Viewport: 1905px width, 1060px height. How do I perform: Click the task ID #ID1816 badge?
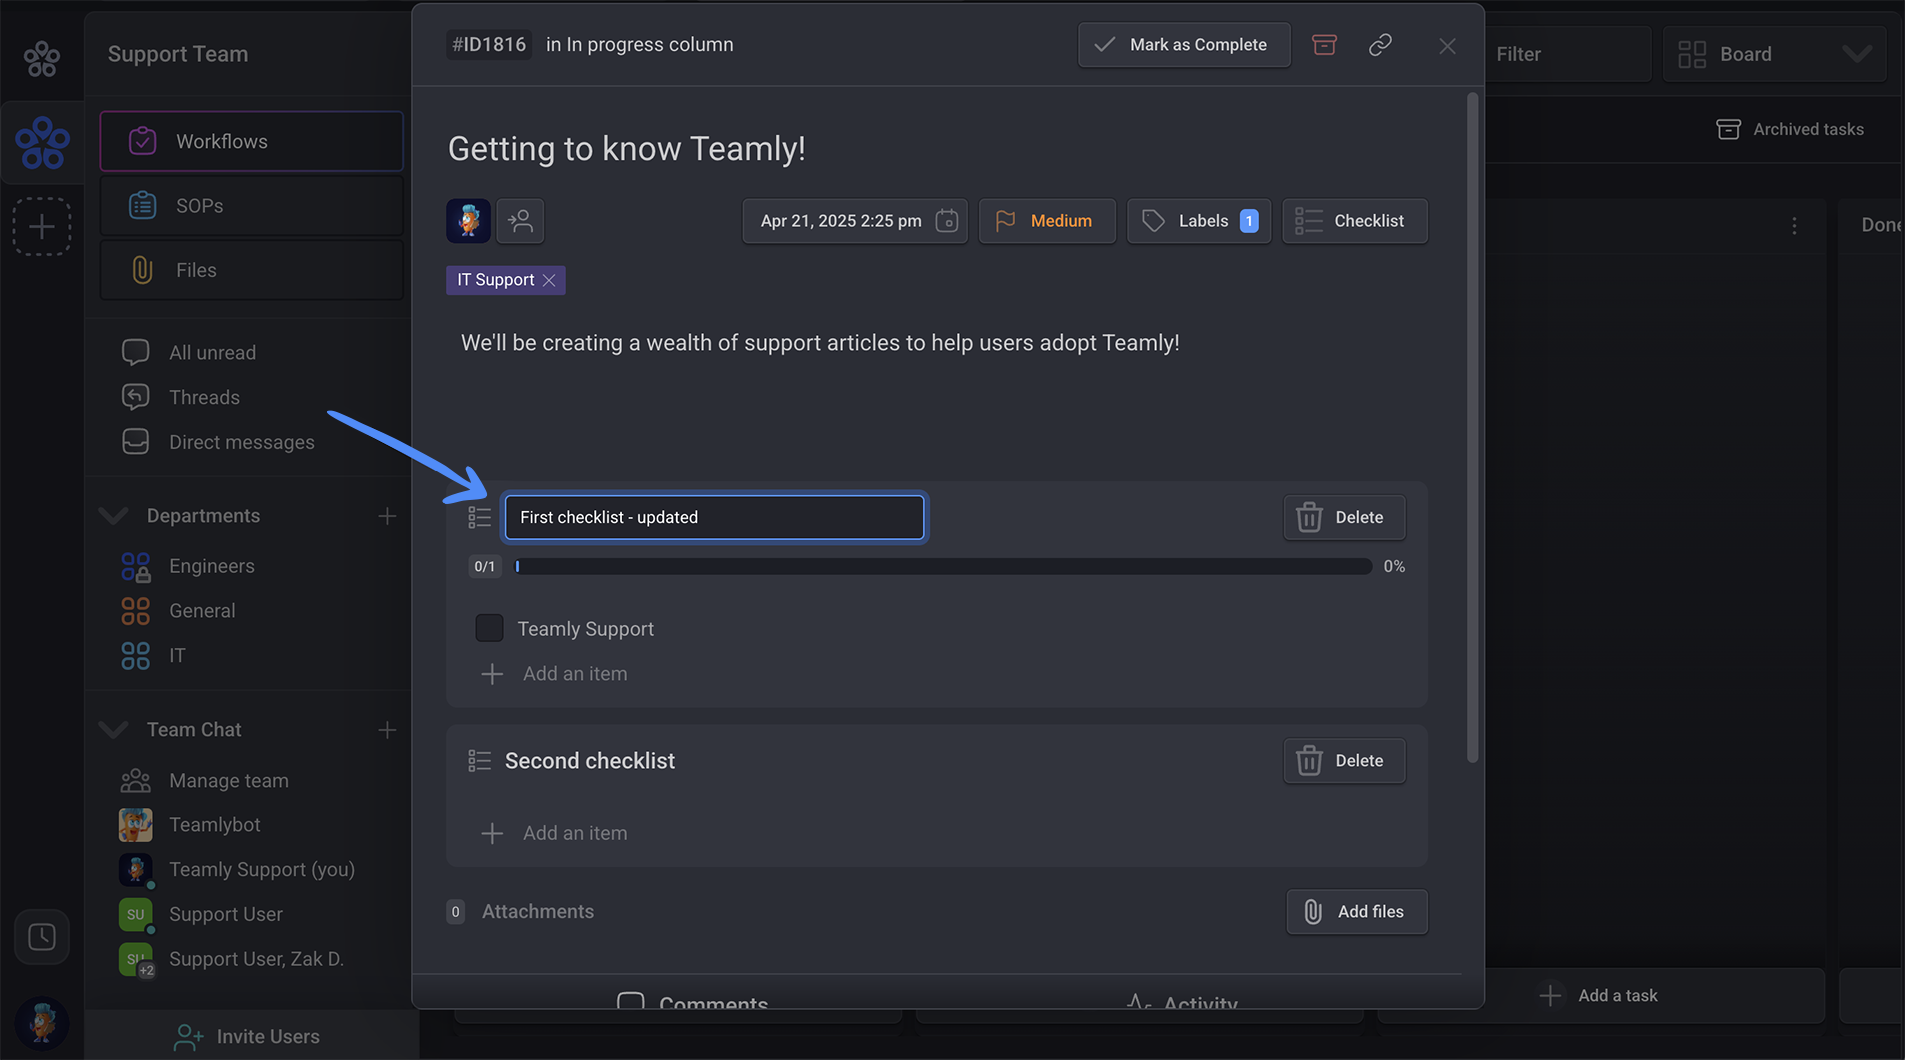(x=489, y=44)
